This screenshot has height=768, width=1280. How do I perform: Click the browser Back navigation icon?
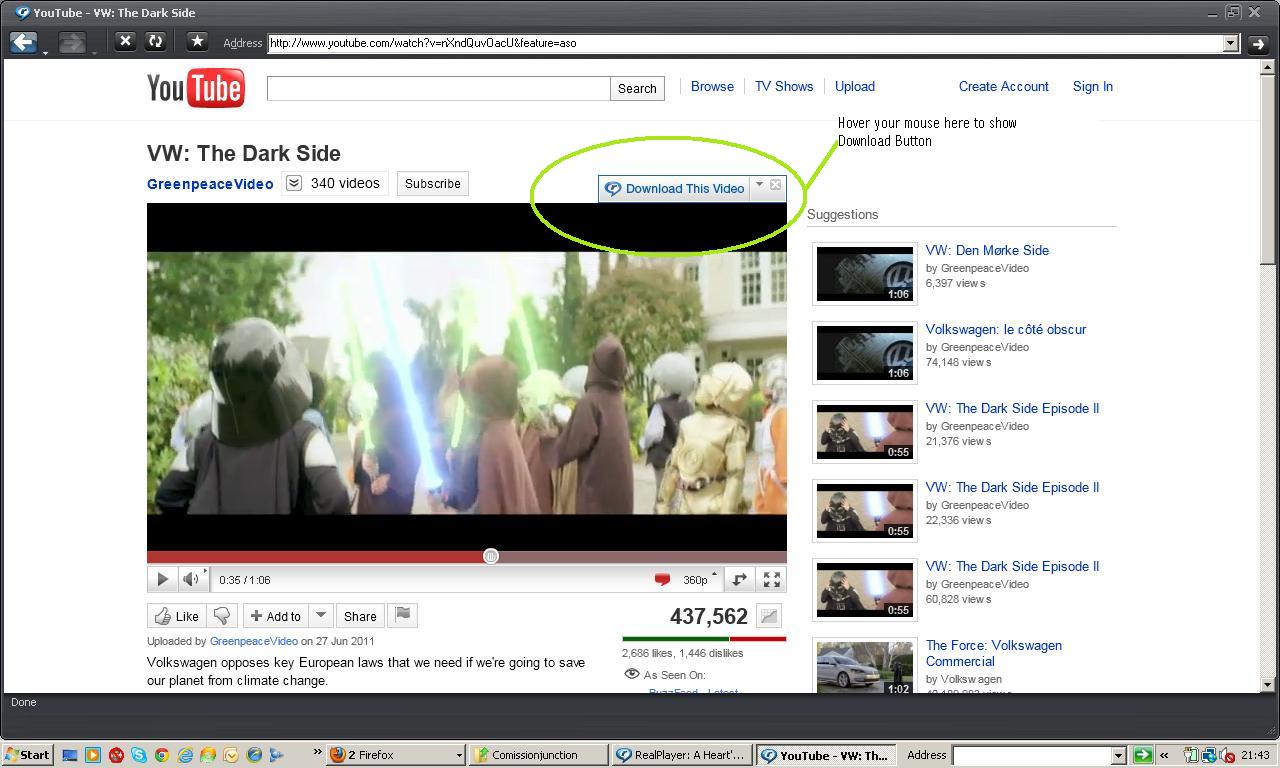(22, 41)
